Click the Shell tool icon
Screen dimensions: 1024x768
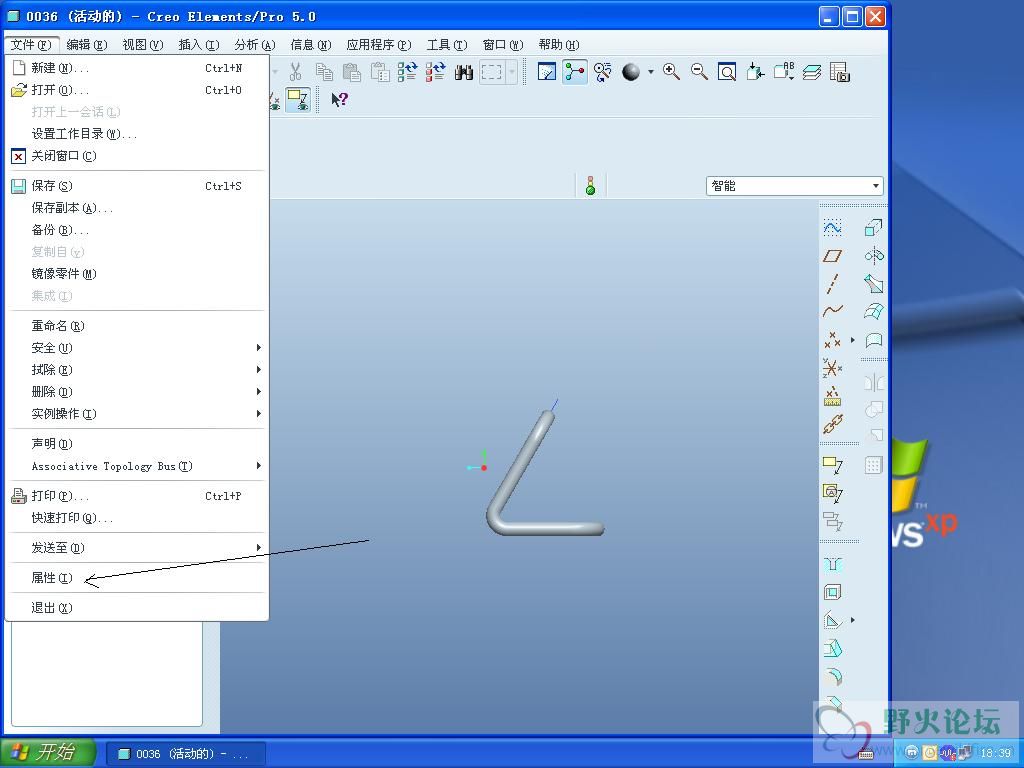[x=833, y=592]
